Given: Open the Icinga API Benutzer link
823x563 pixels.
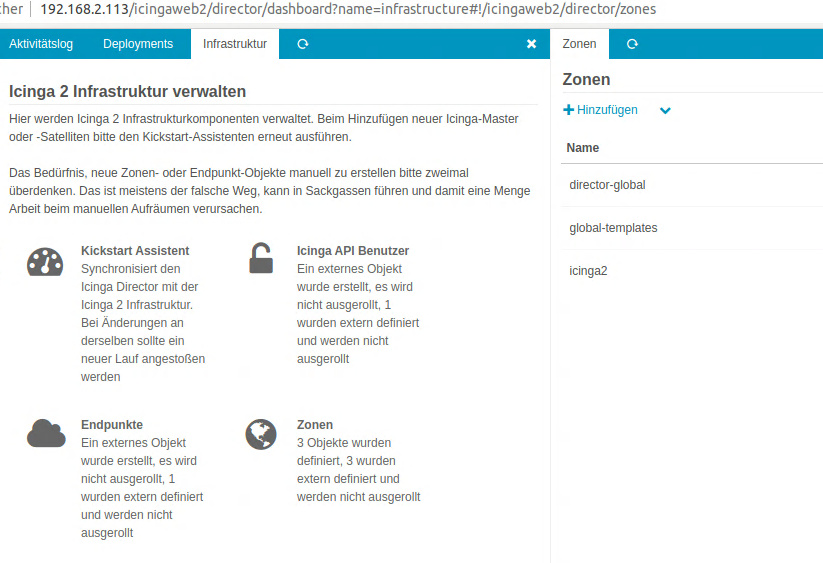Looking at the screenshot, I should pos(353,251).
